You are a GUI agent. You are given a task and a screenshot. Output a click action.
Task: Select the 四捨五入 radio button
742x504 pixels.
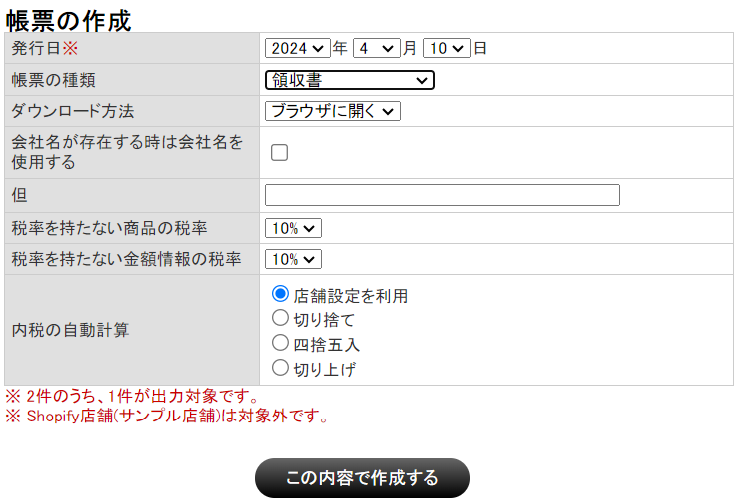[281, 343]
